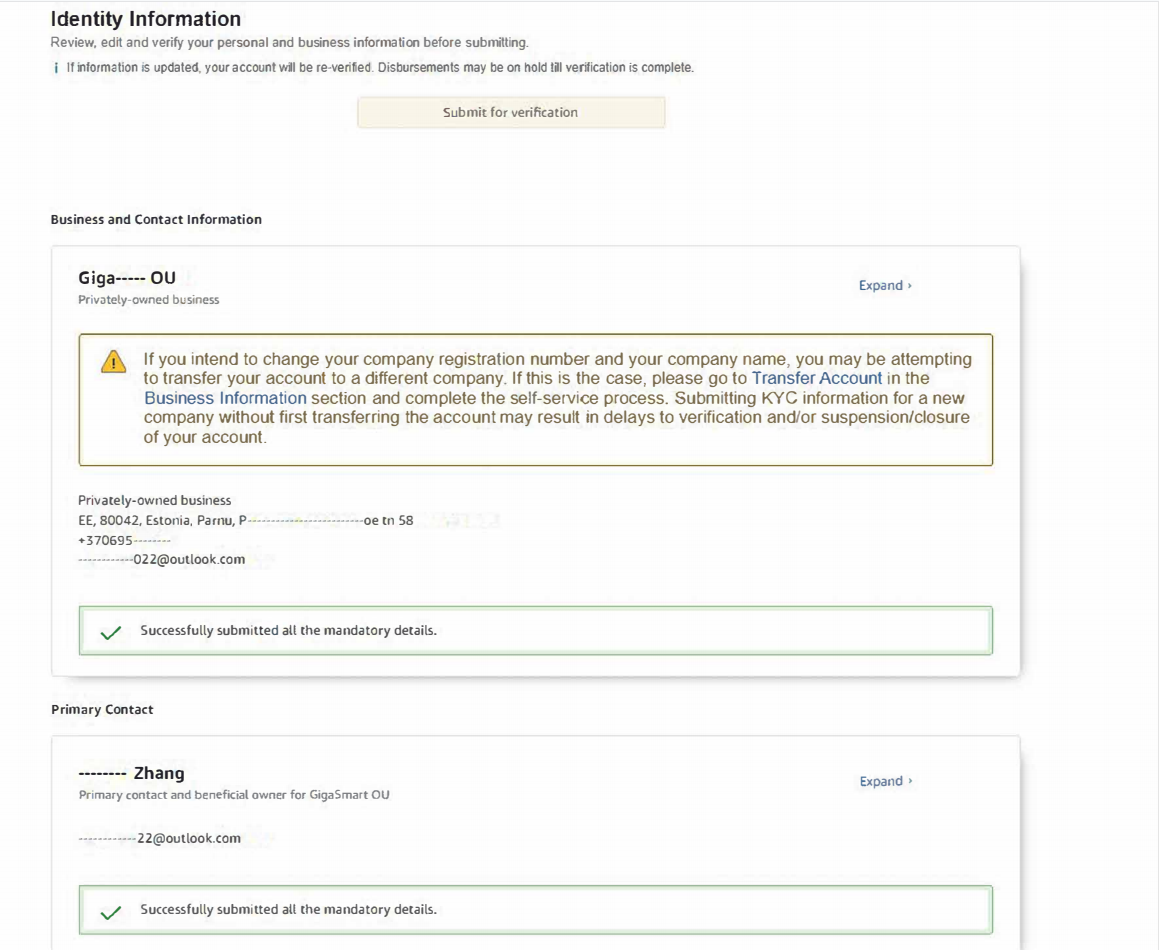Click the Primary Contact section heading

pyautogui.click(x=102, y=709)
